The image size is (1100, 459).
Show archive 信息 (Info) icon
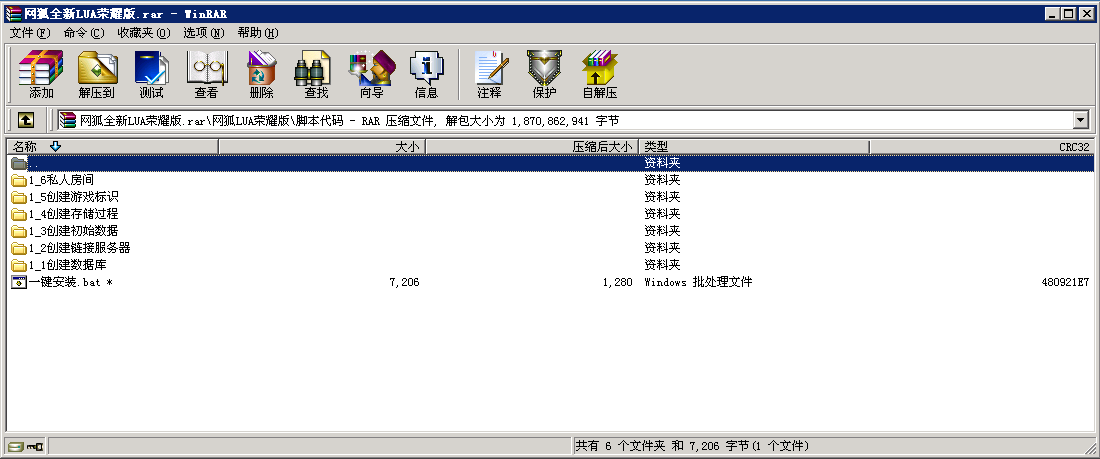426,74
